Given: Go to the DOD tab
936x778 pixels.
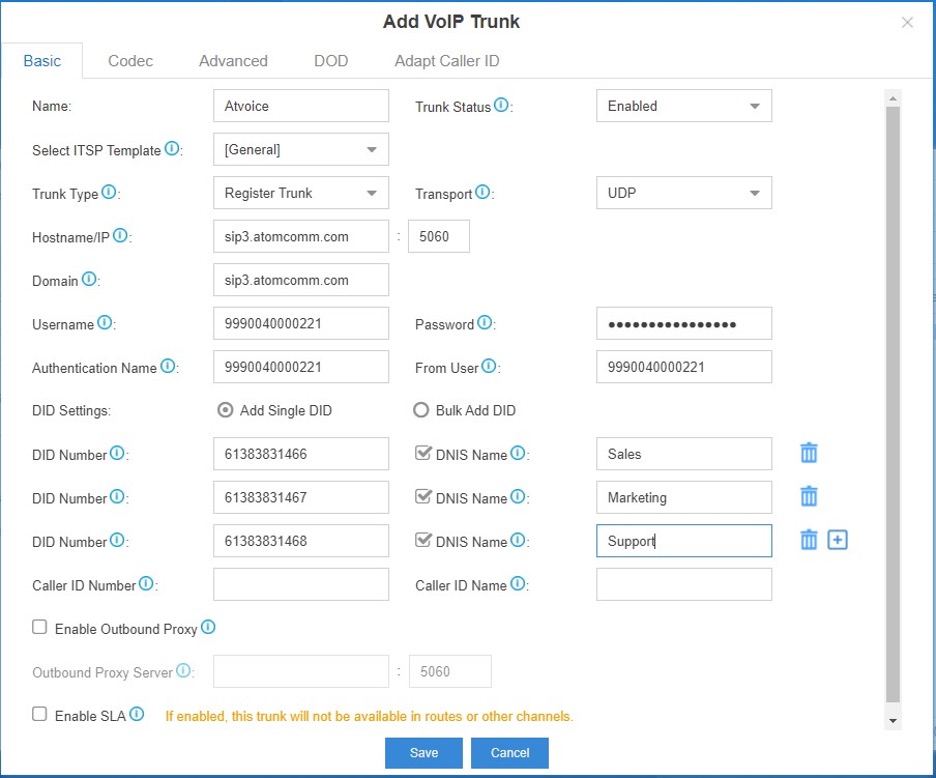Looking at the screenshot, I should click(331, 61).
